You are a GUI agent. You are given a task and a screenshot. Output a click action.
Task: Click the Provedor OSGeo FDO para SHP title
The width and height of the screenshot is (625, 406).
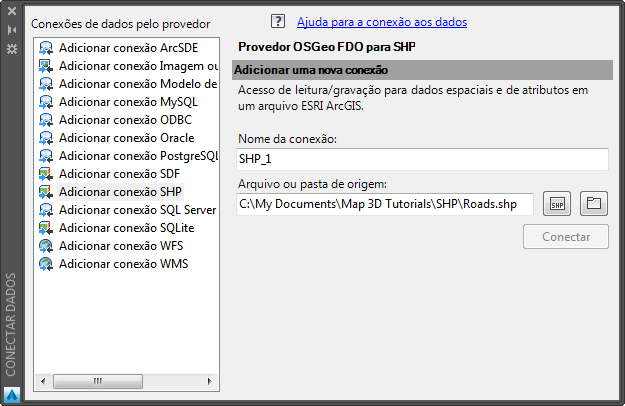tap(327, 47)
